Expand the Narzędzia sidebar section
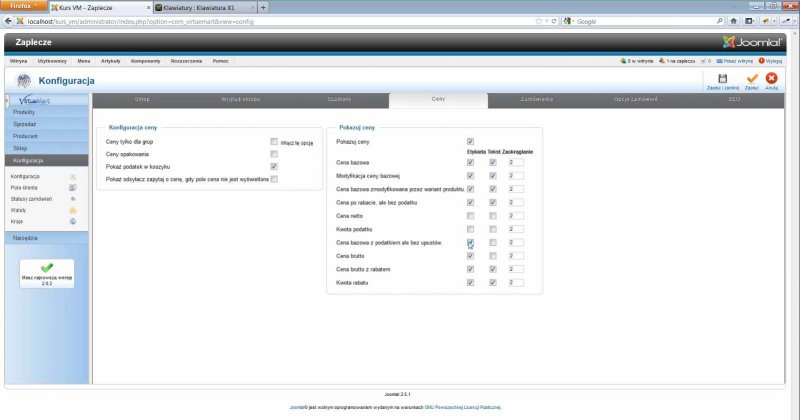This screenshot has height=420, width=800. pyautogui.click(x=26, y=238)
